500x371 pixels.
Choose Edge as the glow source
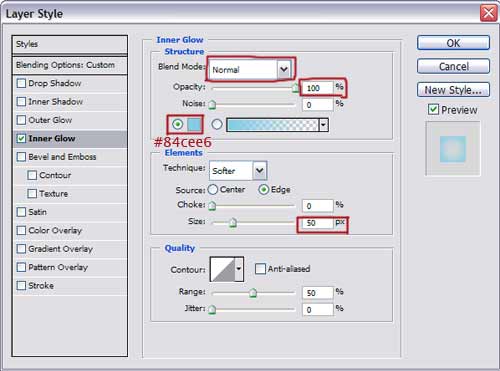coord(263,190)
